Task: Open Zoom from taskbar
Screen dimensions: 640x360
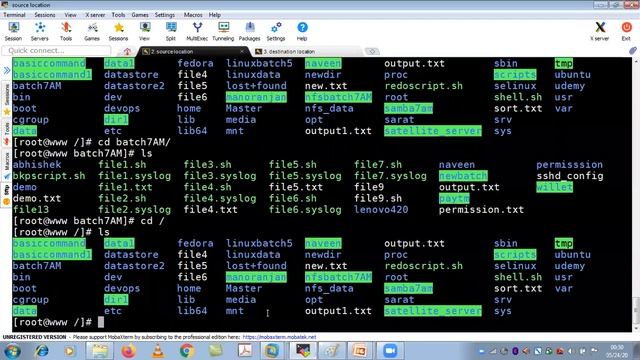Action: tap(390, 351)
